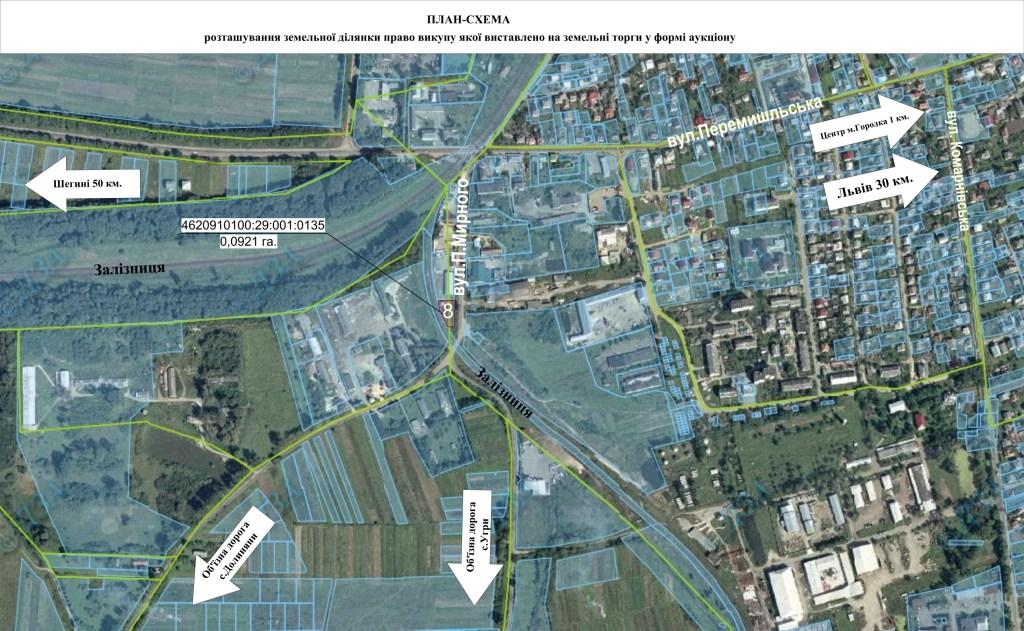Select the subtitle text about the land auction
Screen dimensions: 1024x631
(x=470, y=37)
